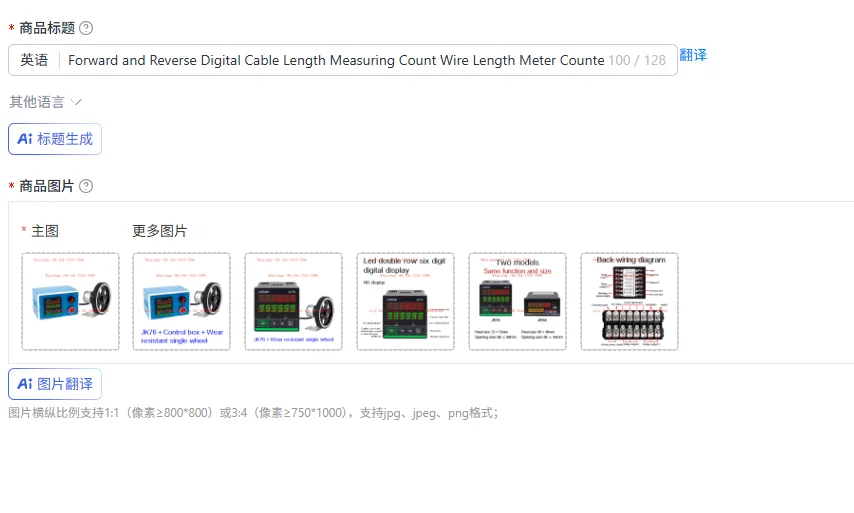Click the AI 标题生成 button
This screenshot has height=513, width=854.
pos(55,139)
